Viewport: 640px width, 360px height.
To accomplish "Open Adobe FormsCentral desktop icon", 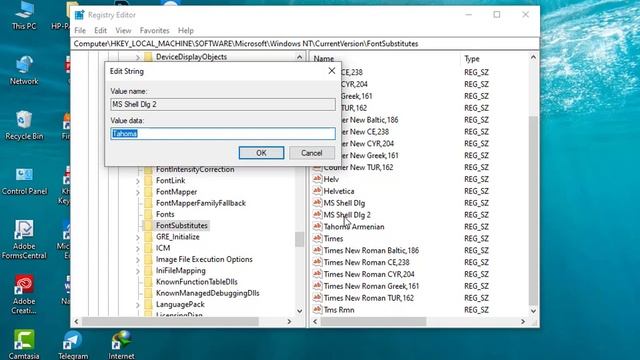I will [24, 240].
